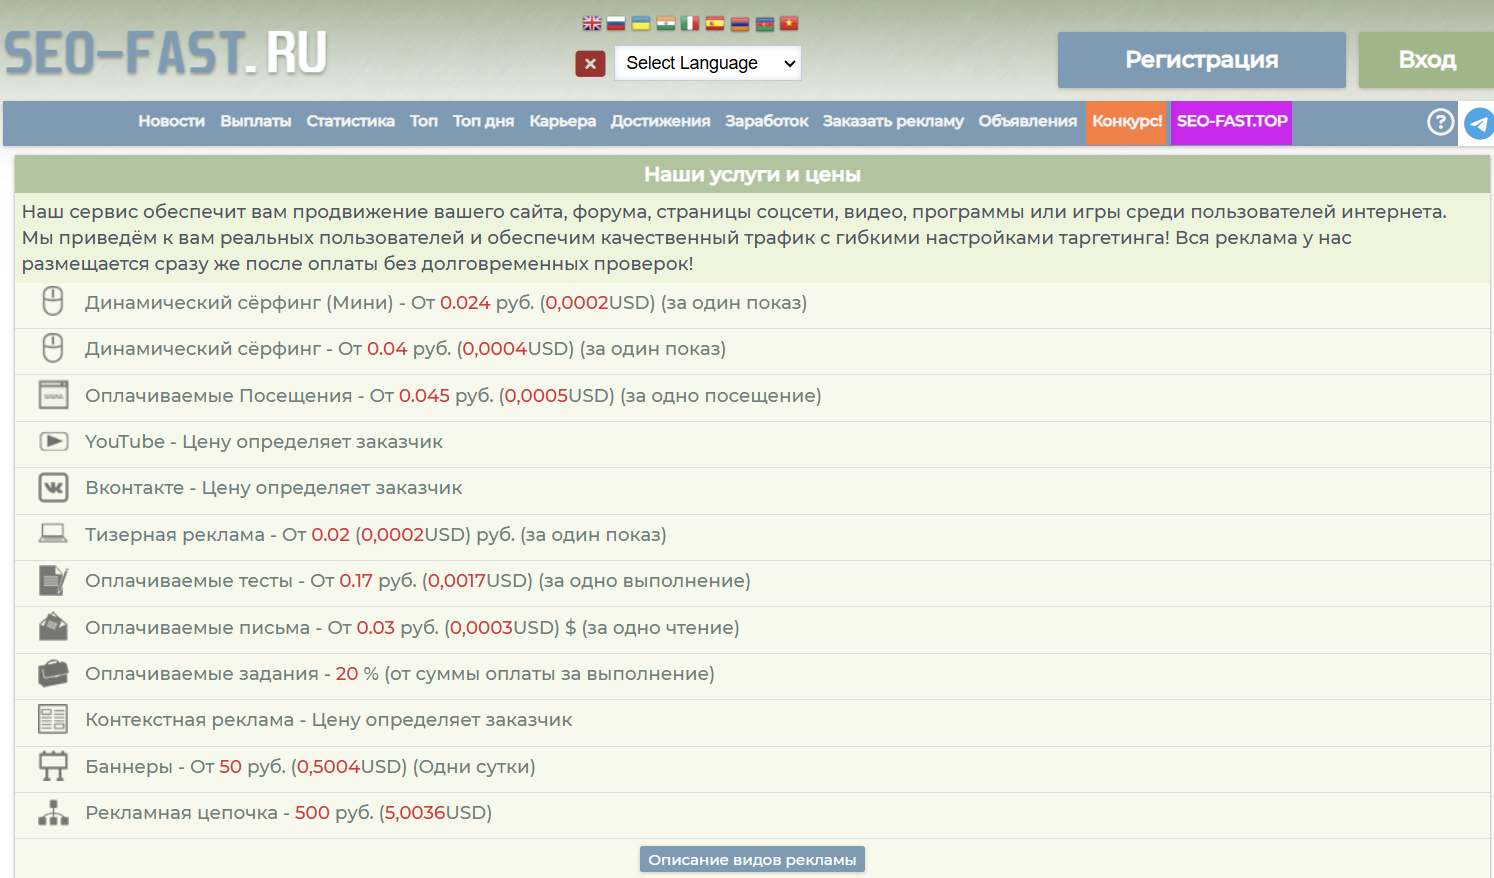Viewport: 1494px width, 878px height.
Task: Open the purple SEO-FAST.TOP tab
Action: [1232, 122]
